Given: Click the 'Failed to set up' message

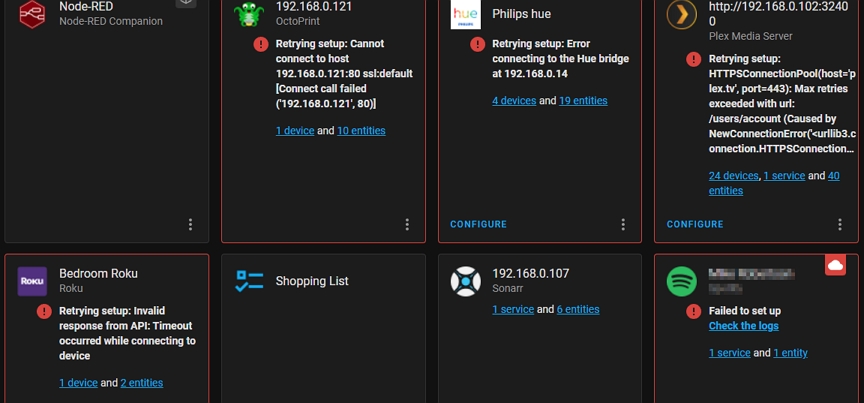Looking at the screenshot, I should coord(744,311).
